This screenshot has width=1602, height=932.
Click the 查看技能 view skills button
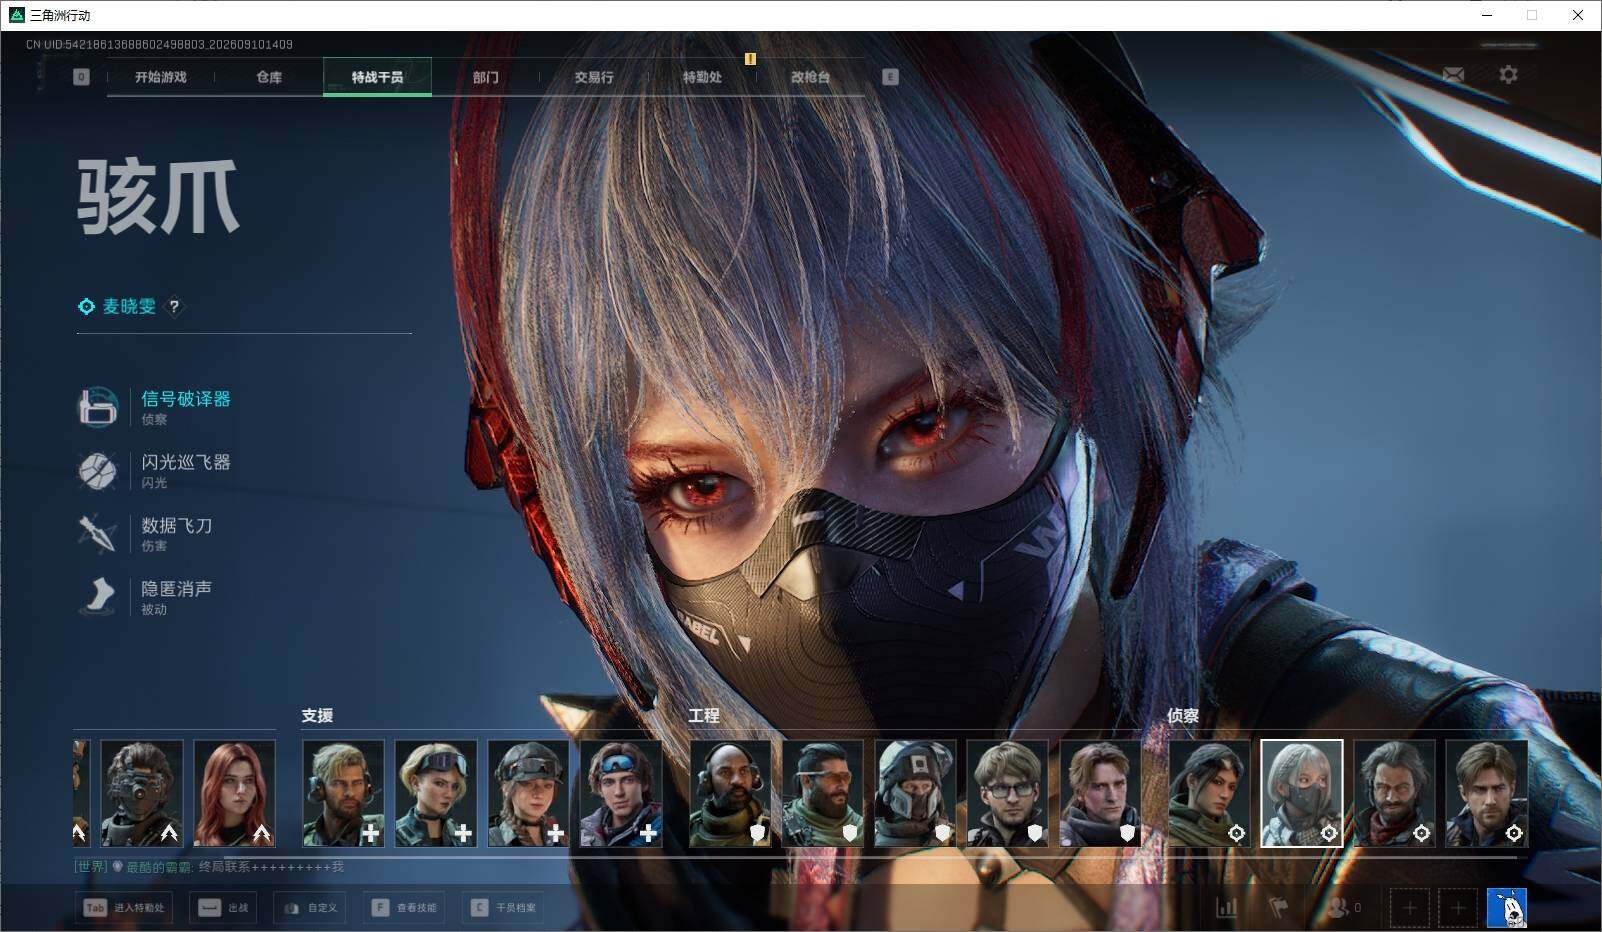point(403,907)
